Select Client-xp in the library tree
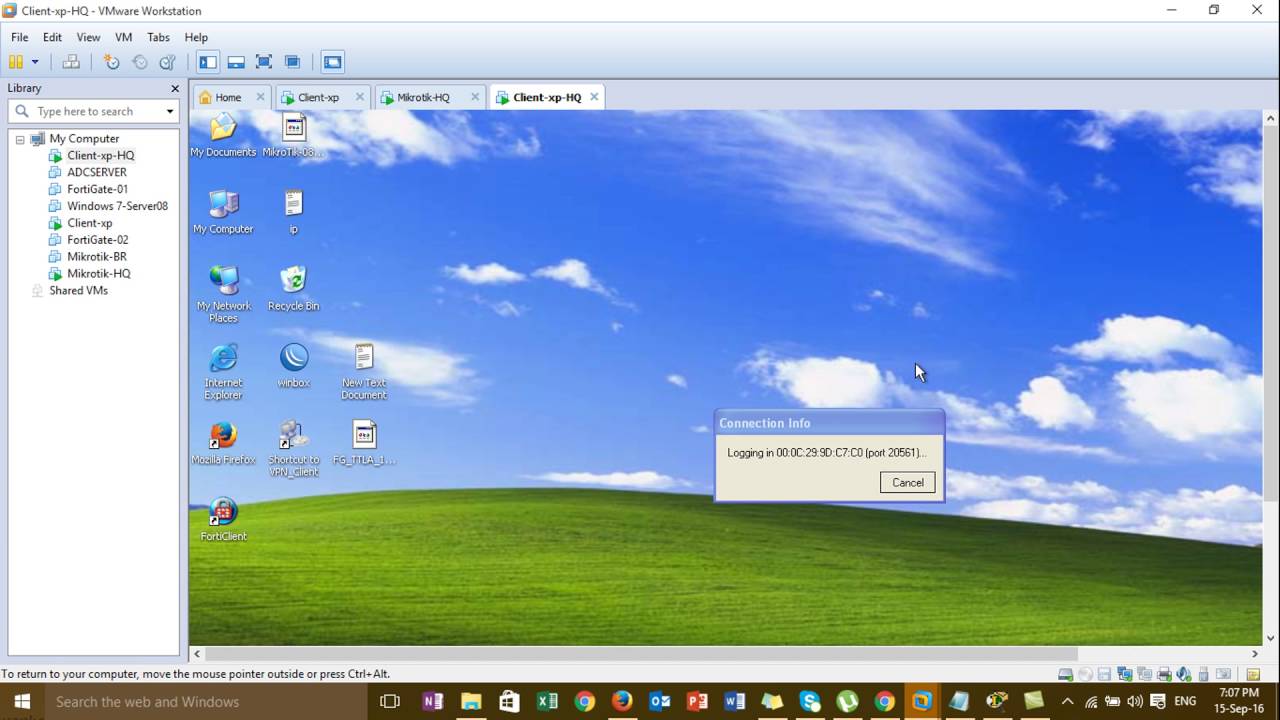The height and width of the screenshot is (720, 1280). point(89,223)
